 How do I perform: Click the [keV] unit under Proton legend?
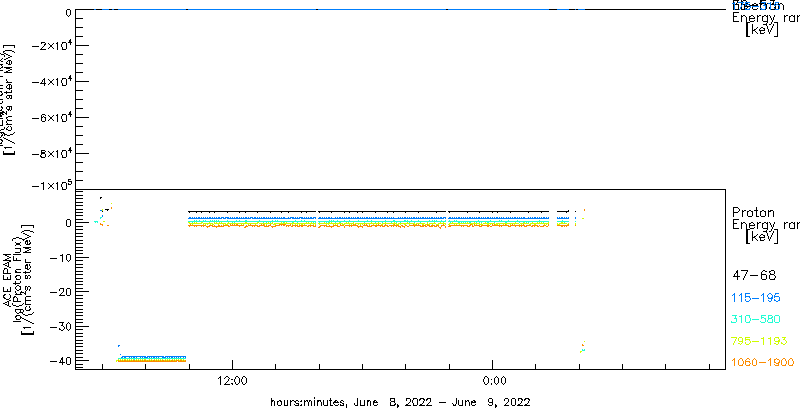click(762, 237)
